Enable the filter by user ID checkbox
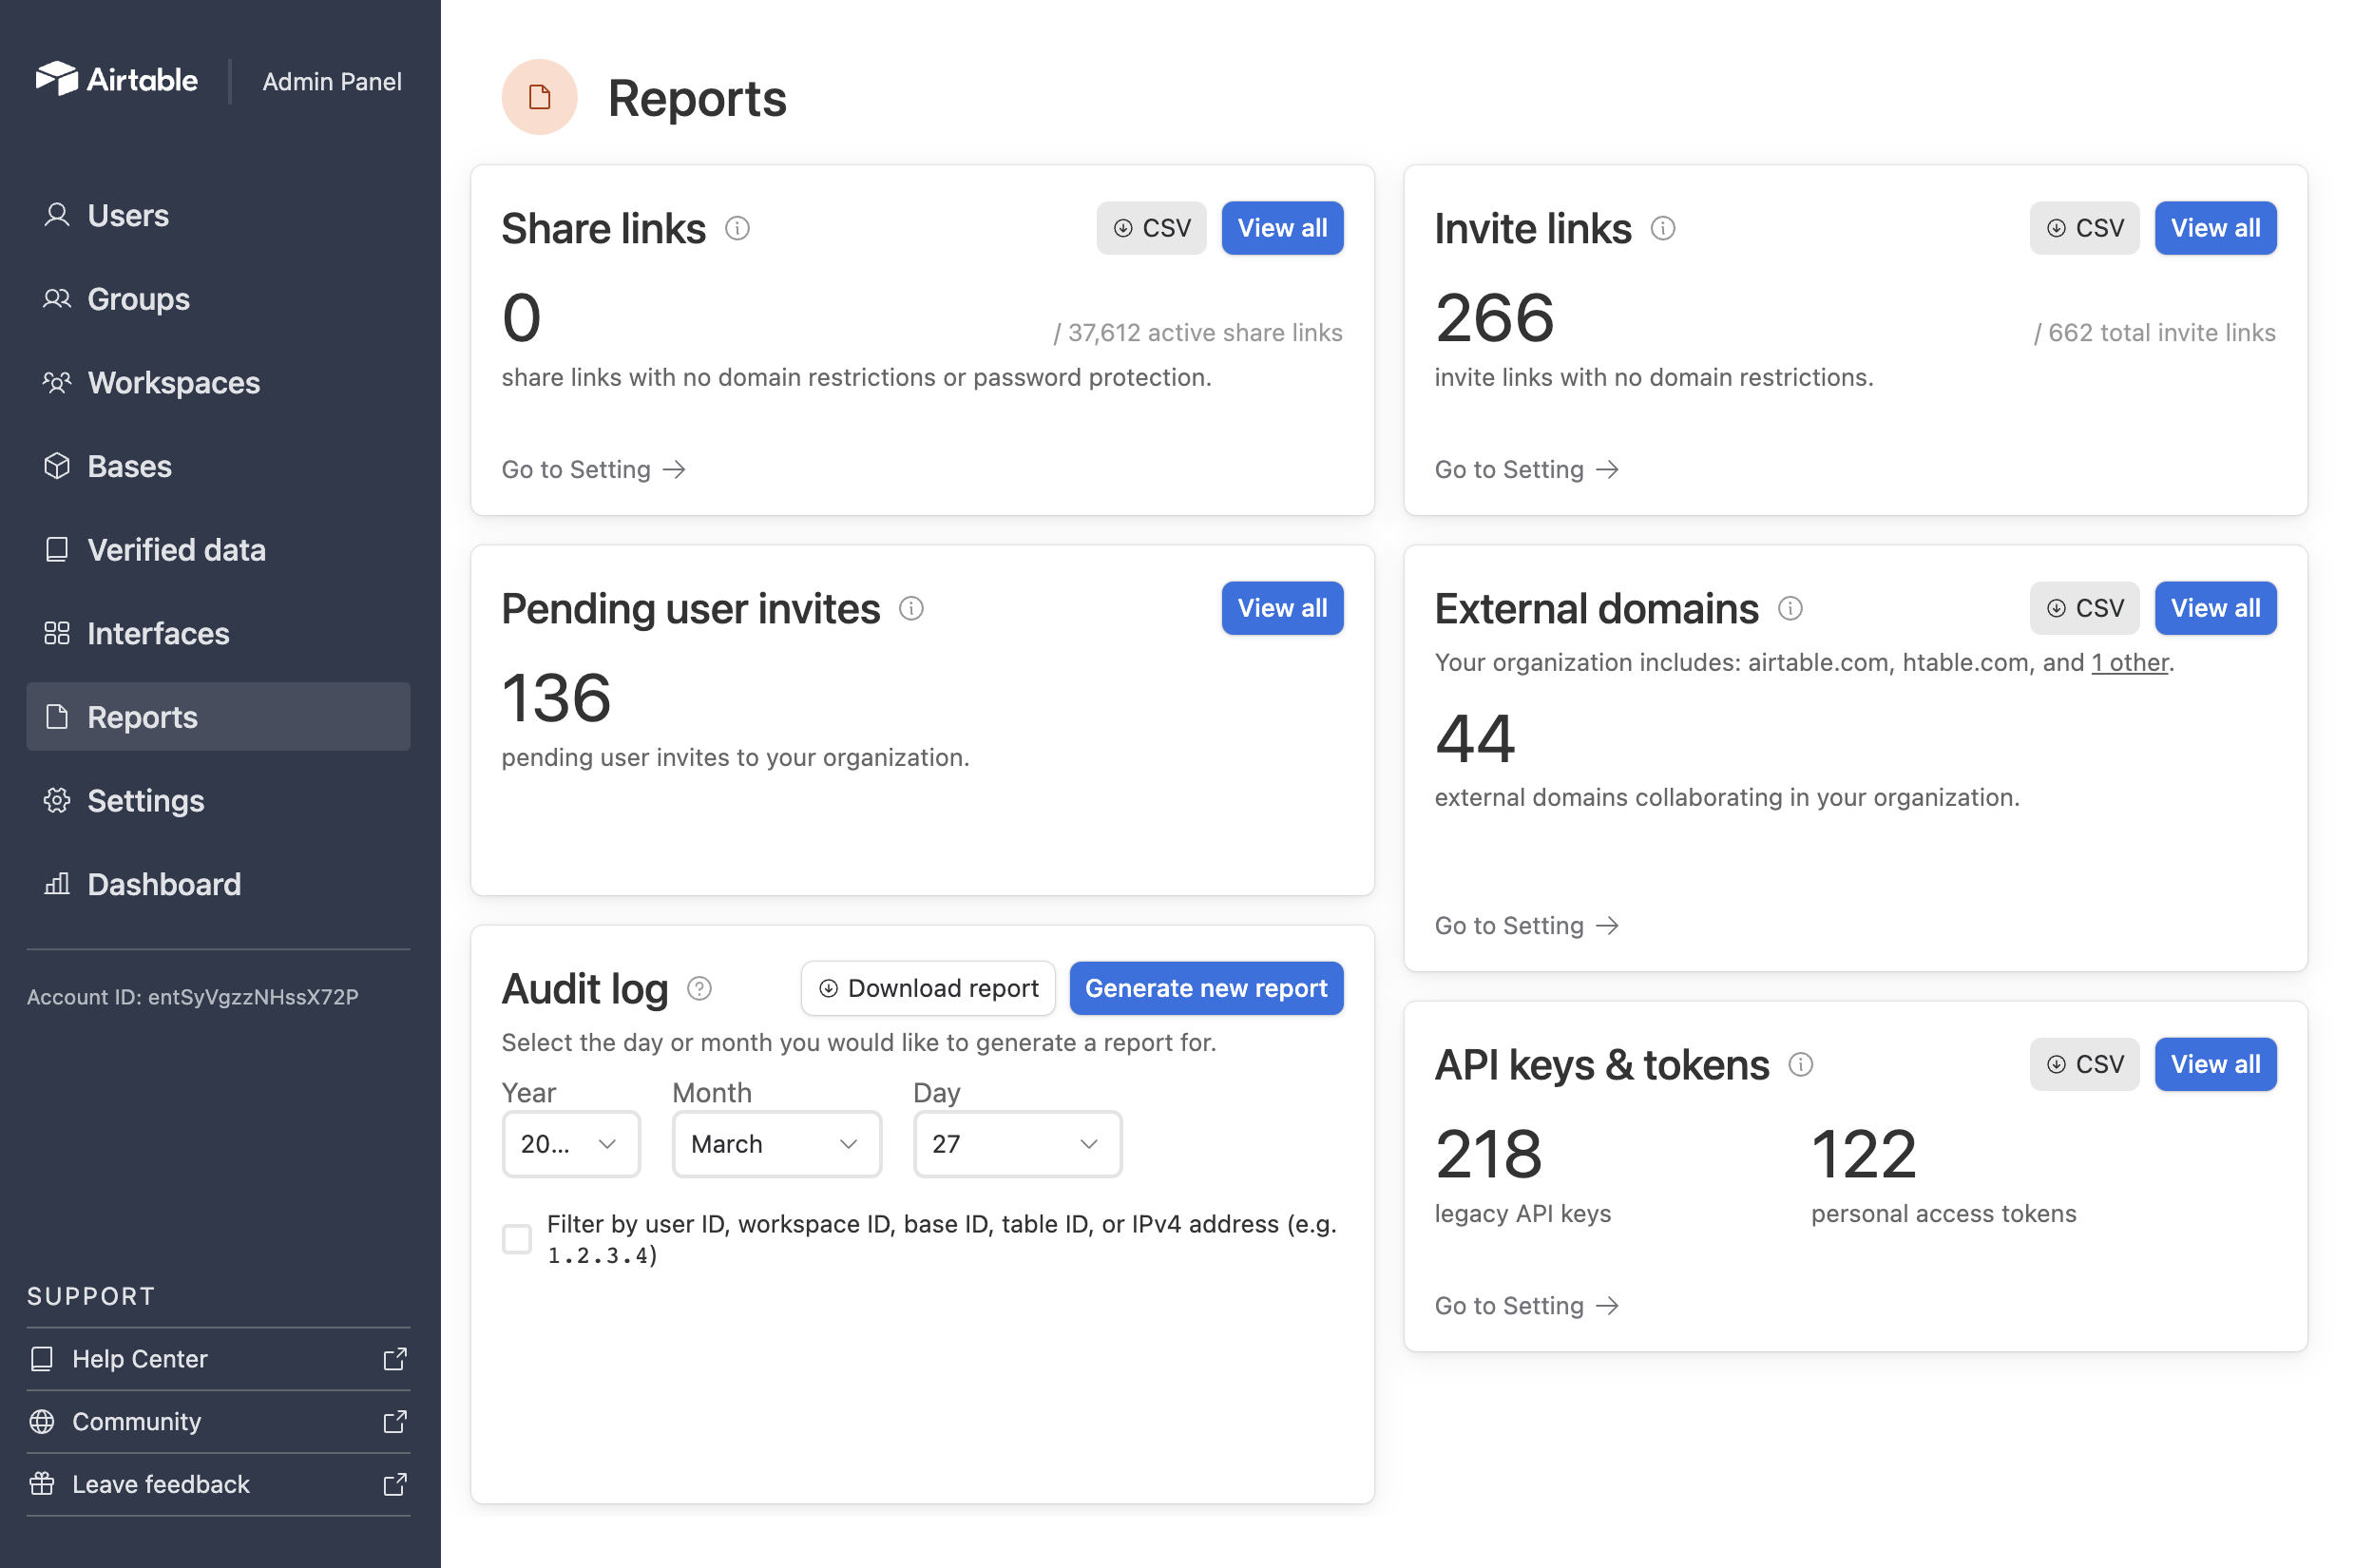2355x1568 pixels. click(516, 1239)
